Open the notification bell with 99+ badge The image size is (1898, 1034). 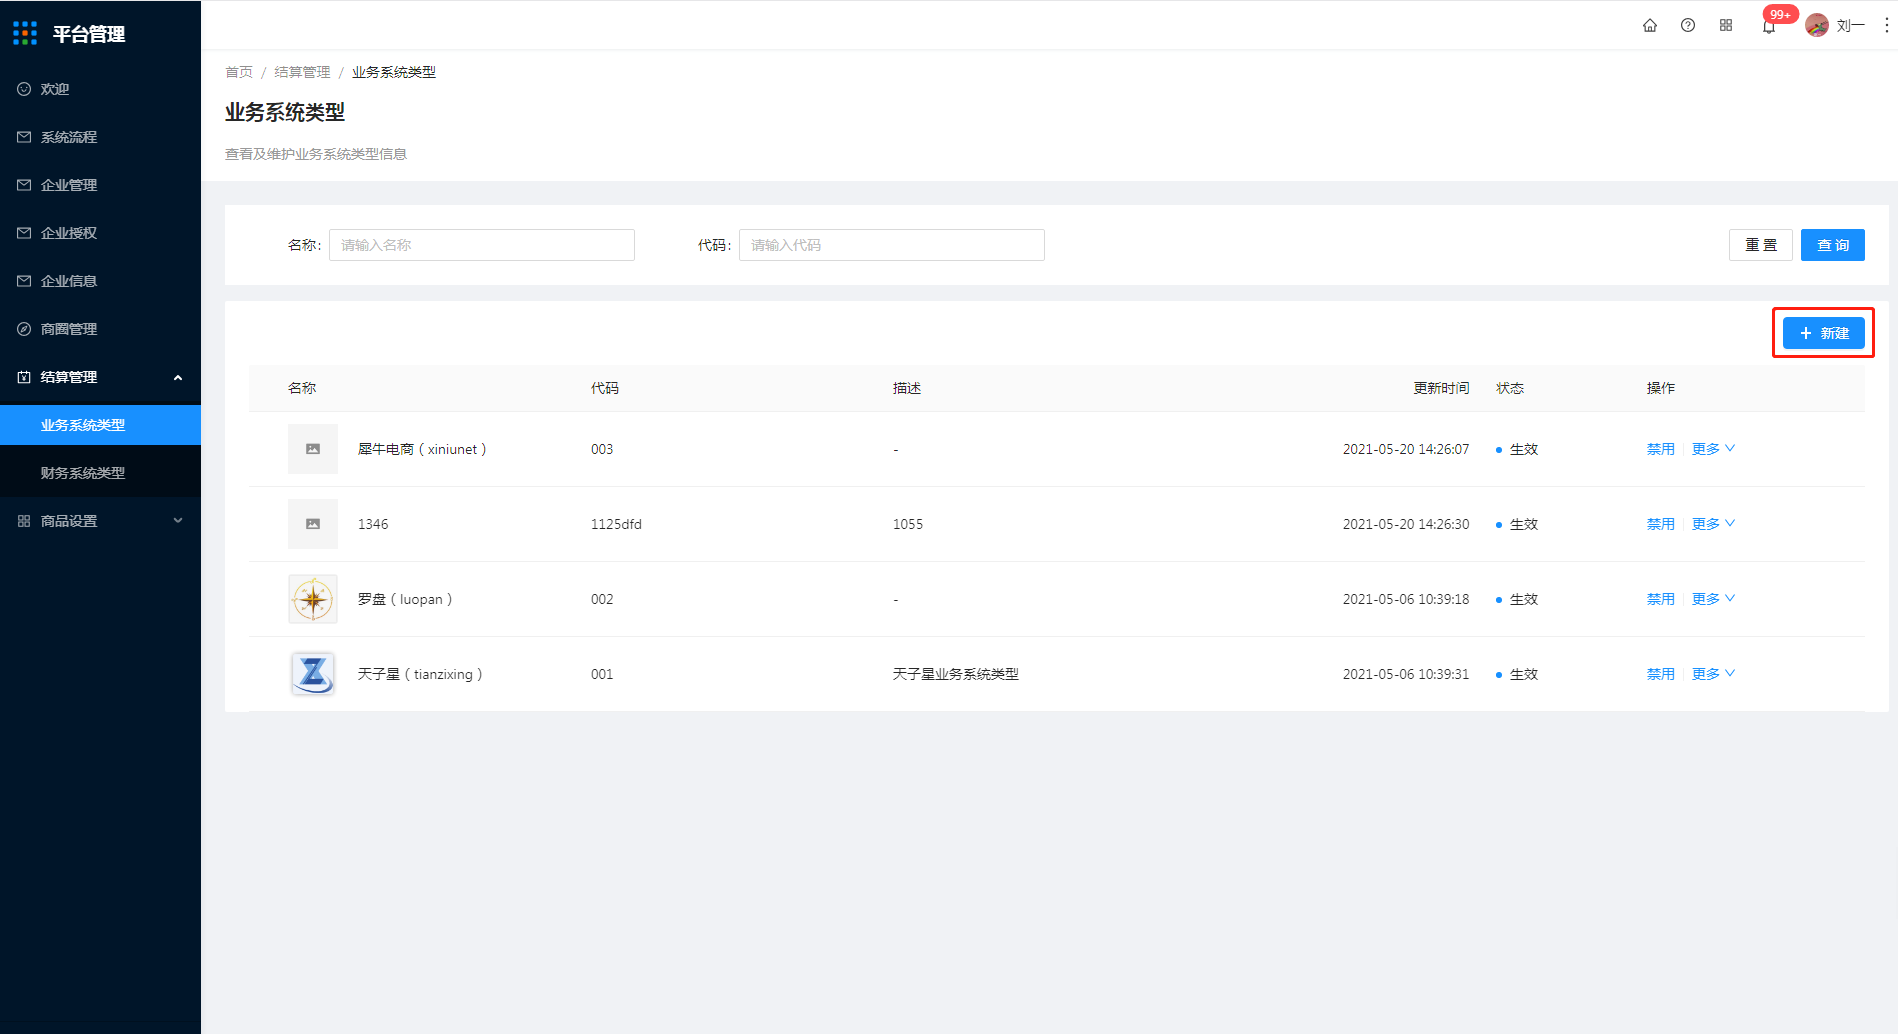click(1769, 26)
